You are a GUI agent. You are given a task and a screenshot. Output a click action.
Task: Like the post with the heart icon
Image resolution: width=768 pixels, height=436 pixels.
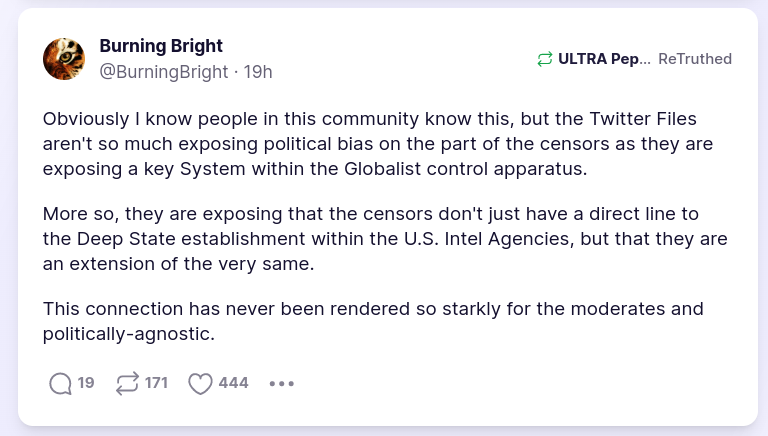200,384
